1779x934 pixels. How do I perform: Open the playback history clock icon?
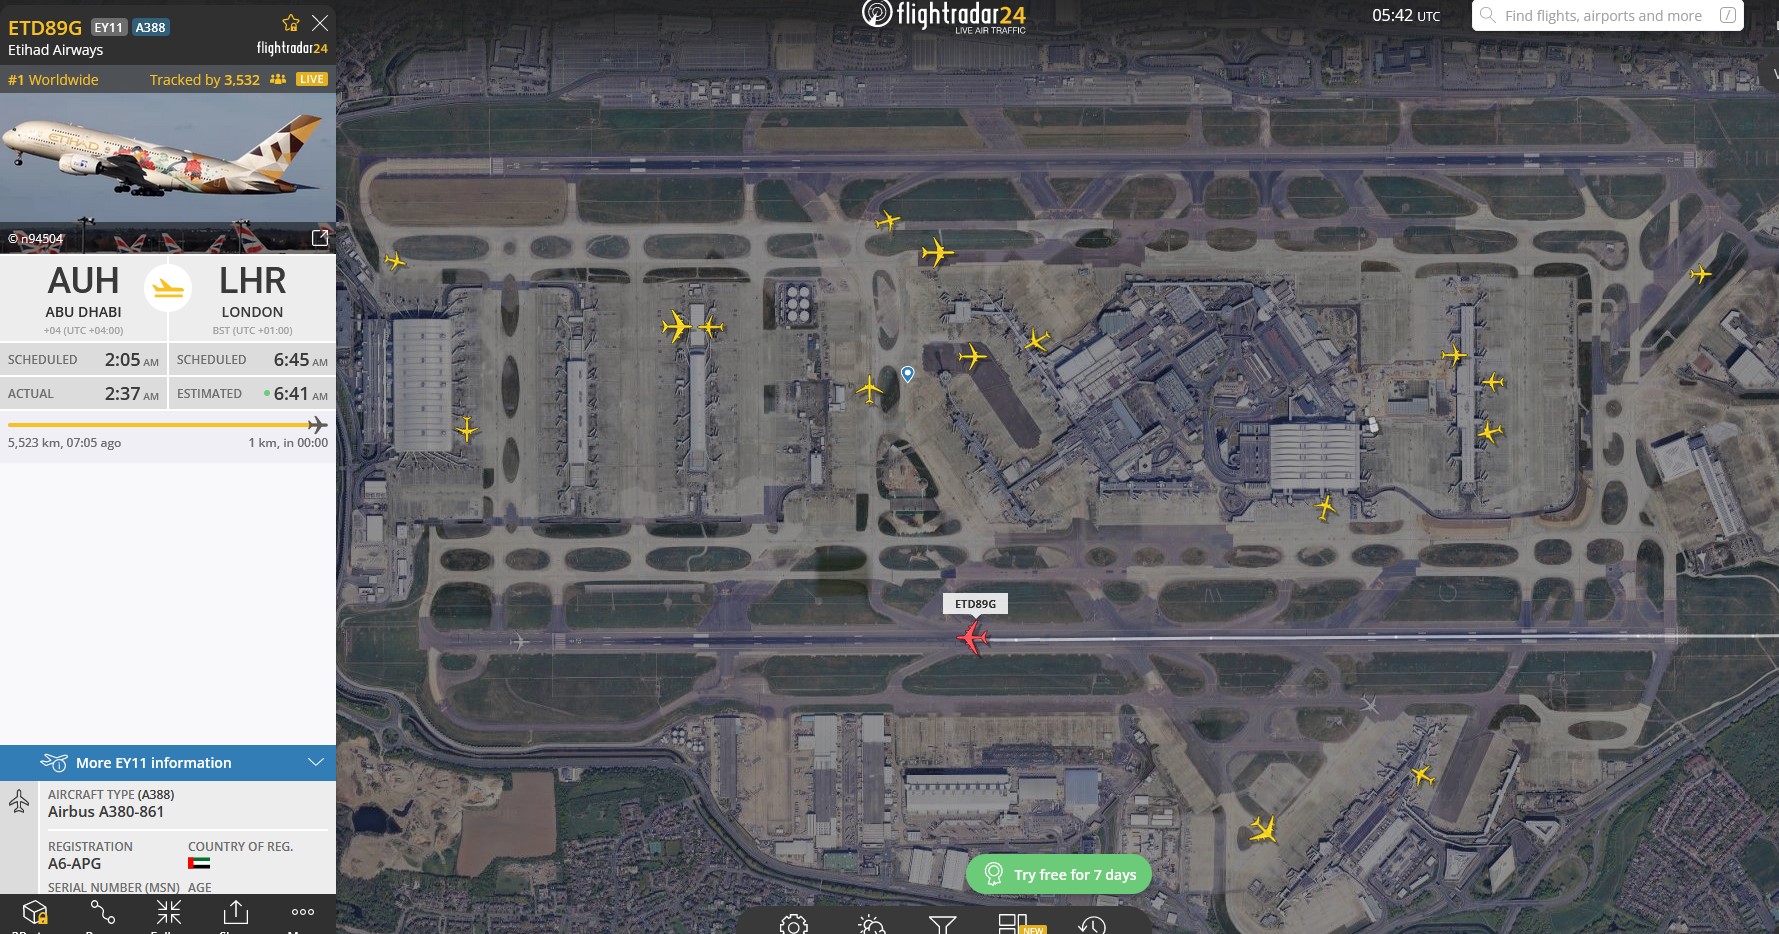click(1092, 925)
